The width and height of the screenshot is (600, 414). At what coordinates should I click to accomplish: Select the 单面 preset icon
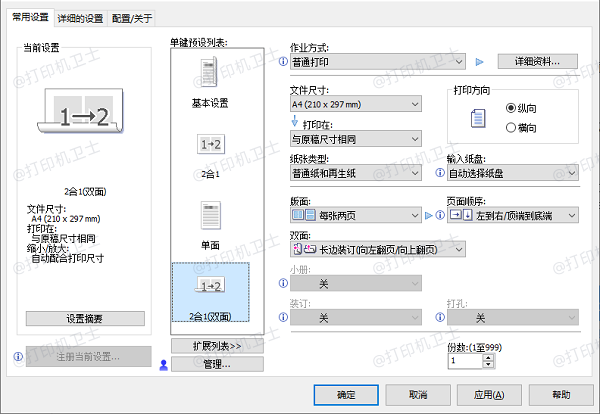[x=211, y=215]
